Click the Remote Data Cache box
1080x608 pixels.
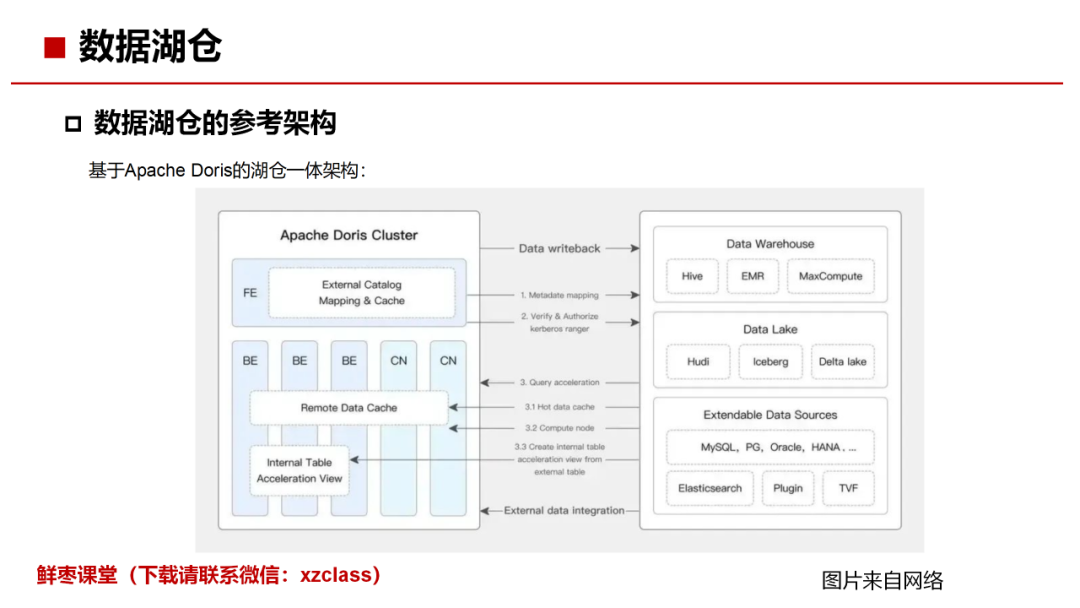tap(349, 408)
